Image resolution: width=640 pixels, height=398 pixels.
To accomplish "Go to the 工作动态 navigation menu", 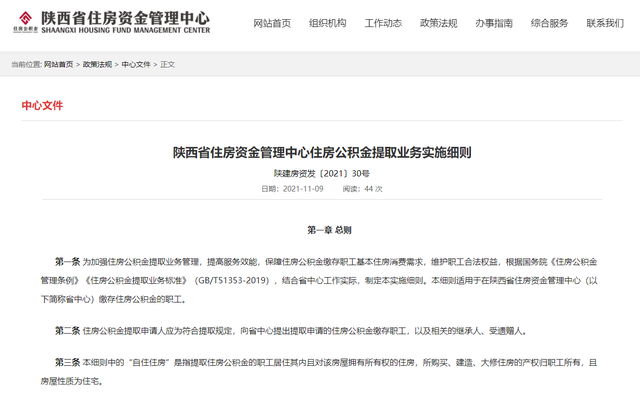I will pos(383,23).
